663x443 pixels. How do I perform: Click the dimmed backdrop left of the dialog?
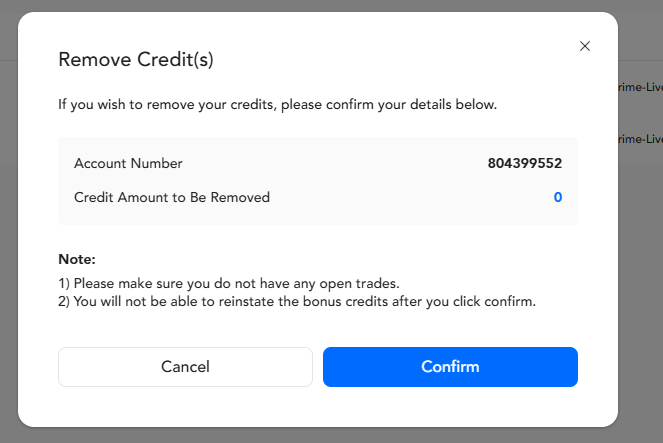(x=8, y=250)
